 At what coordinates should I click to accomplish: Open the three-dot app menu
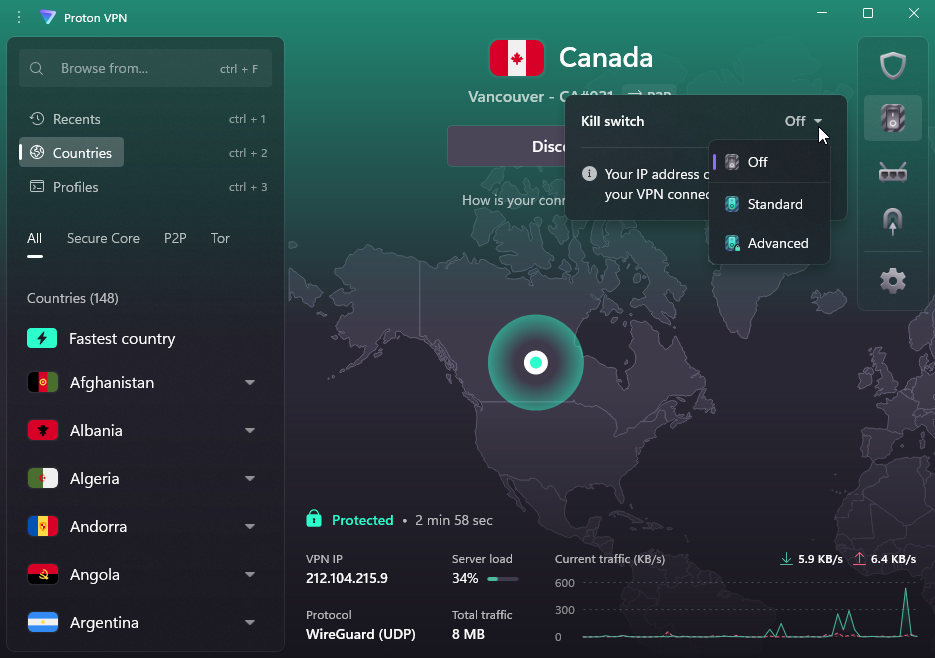pyautogui.click(x=19, y=17)
